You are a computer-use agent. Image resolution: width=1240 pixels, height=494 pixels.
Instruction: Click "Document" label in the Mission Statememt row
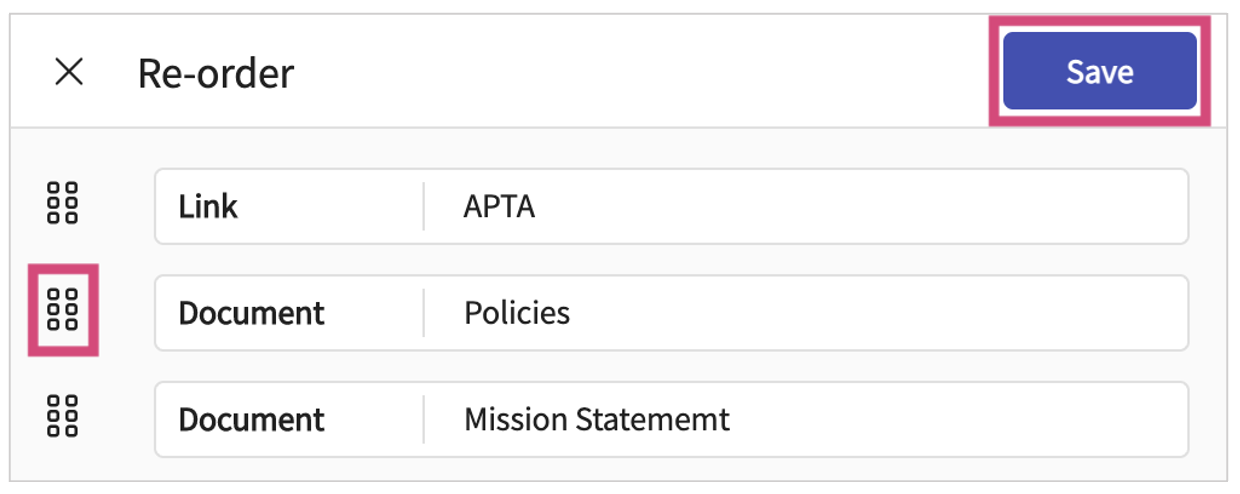(251, 419)
